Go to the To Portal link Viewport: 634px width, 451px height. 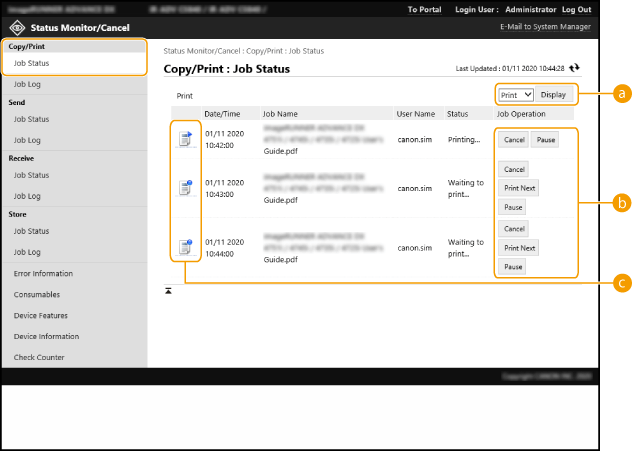coord(426,9)
